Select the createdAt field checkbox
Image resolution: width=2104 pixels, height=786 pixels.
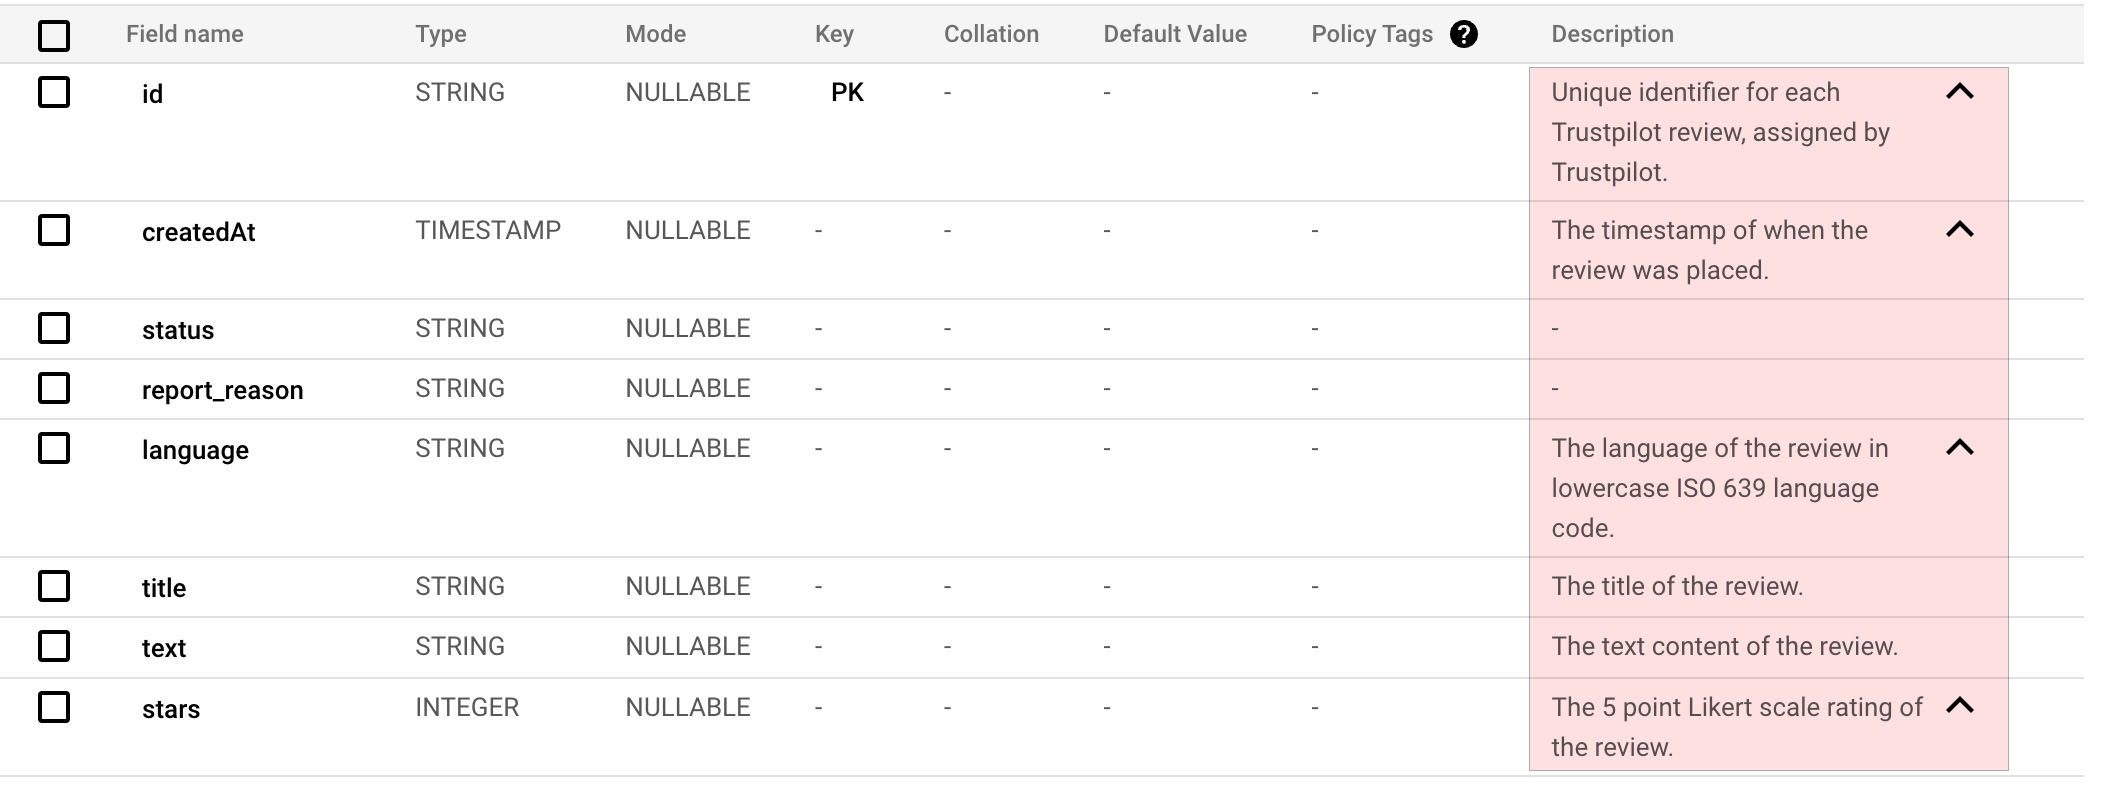[54, 230]
